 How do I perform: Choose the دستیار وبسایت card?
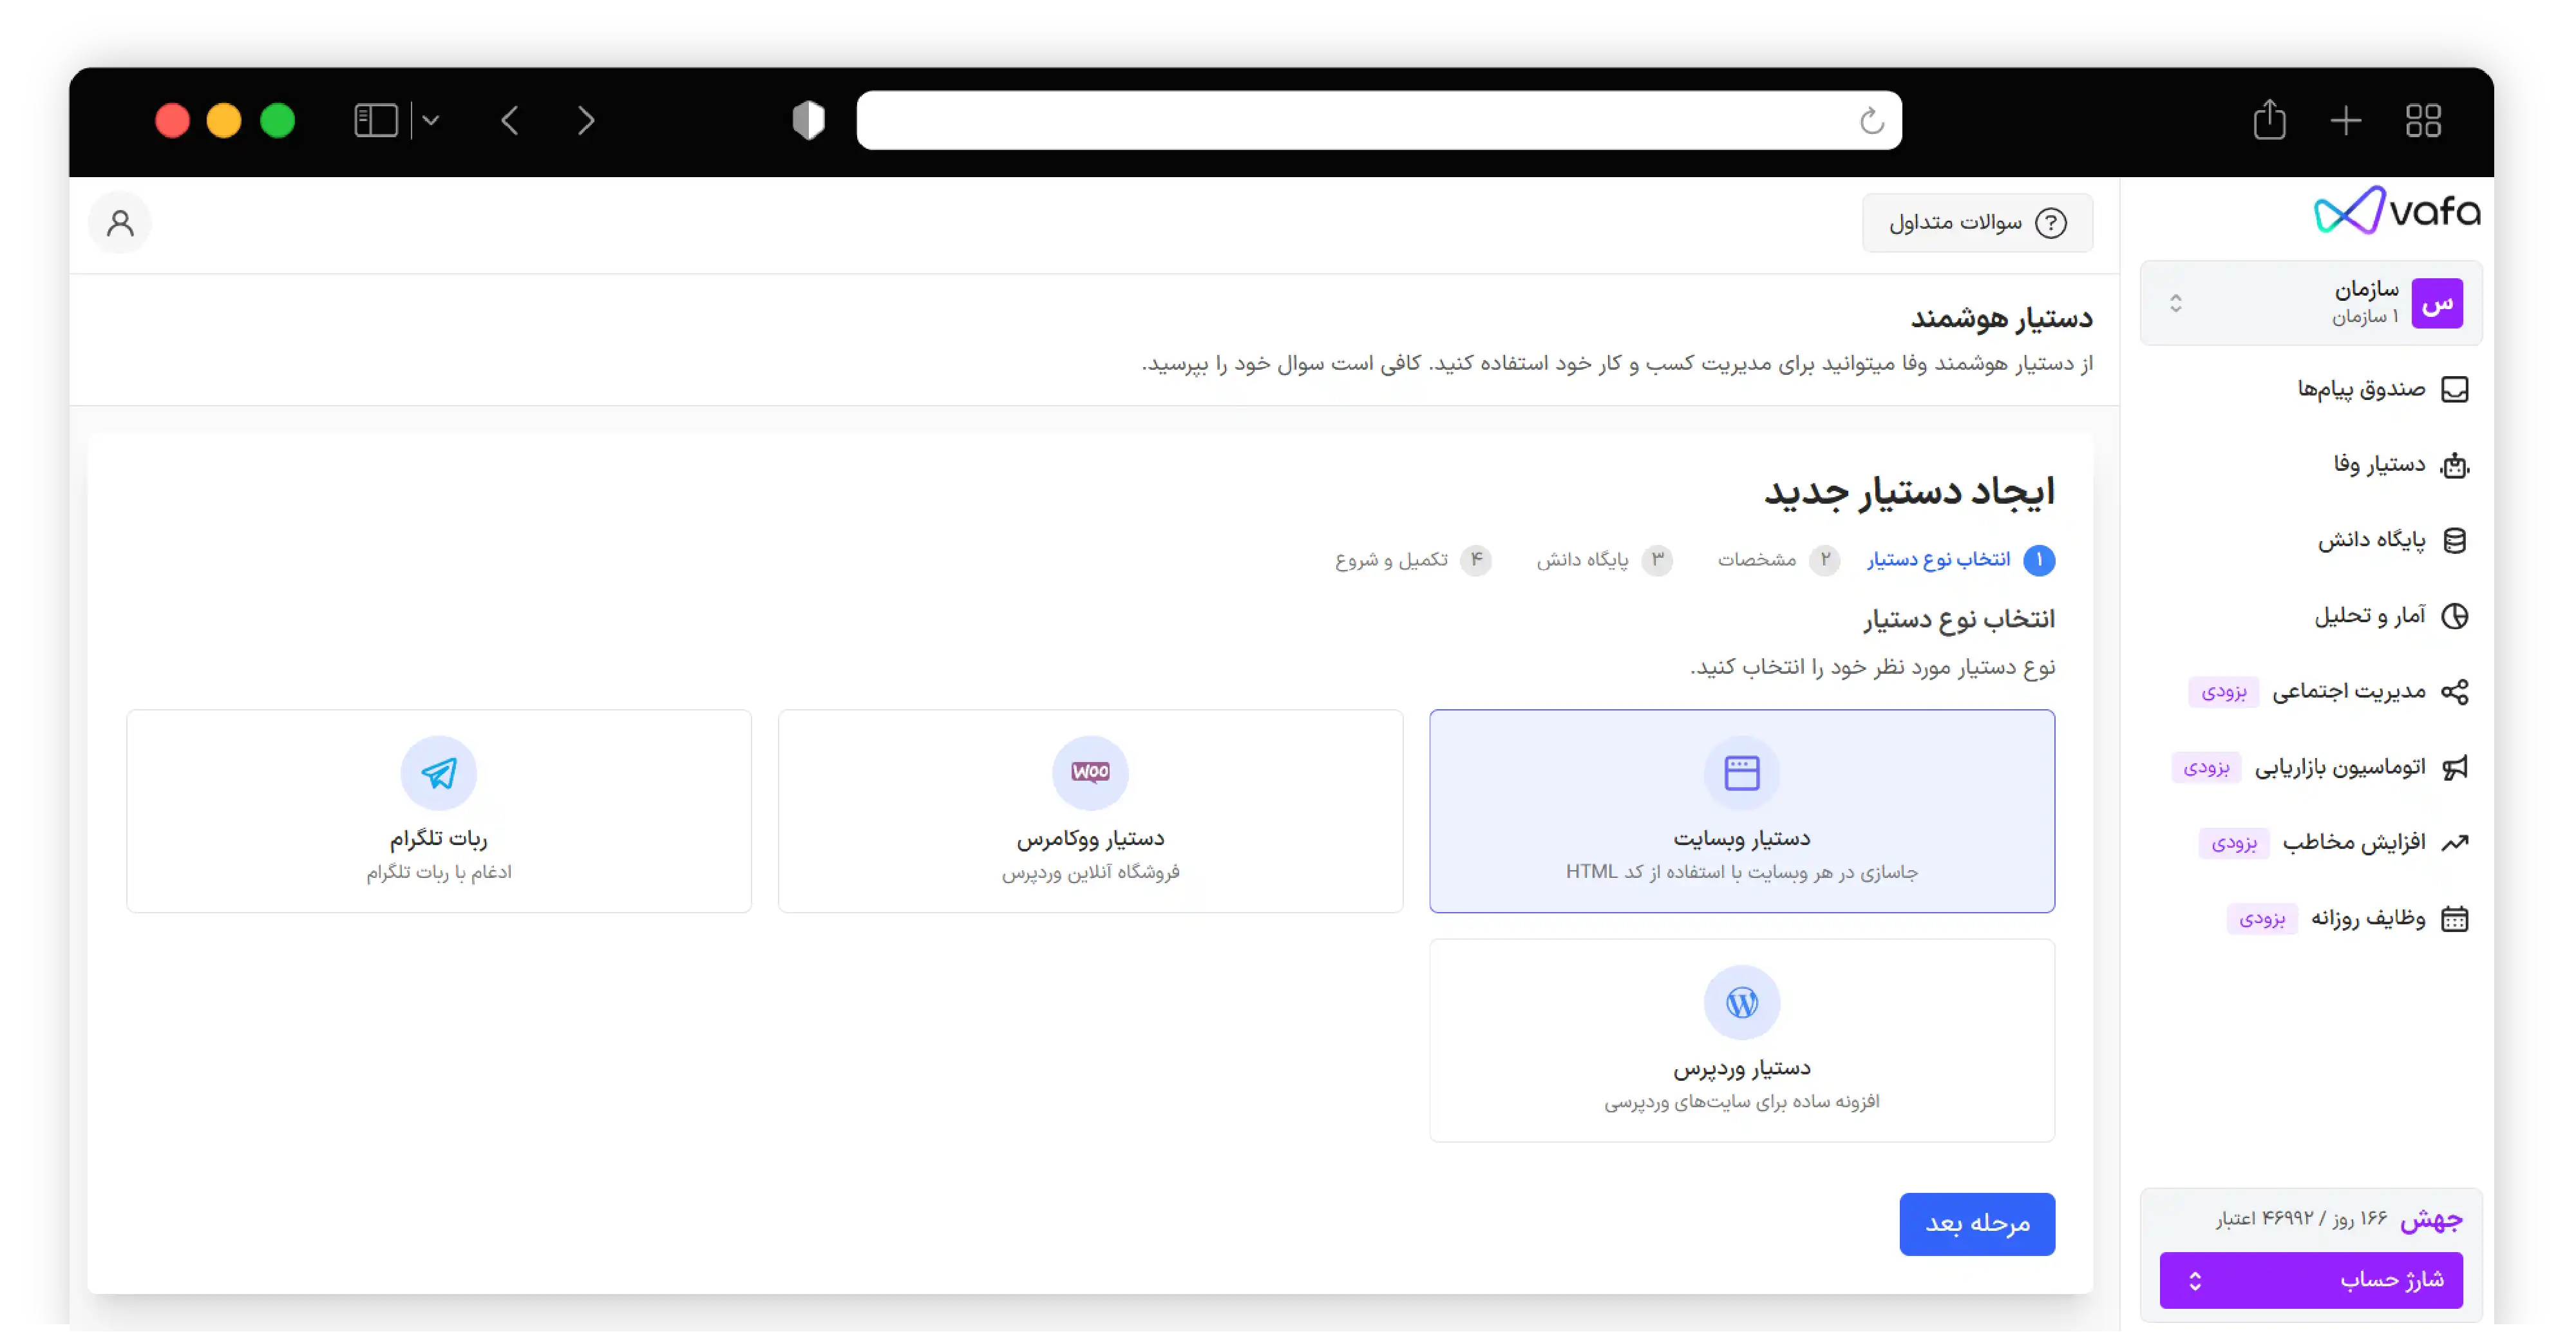tap(1742, 811)
